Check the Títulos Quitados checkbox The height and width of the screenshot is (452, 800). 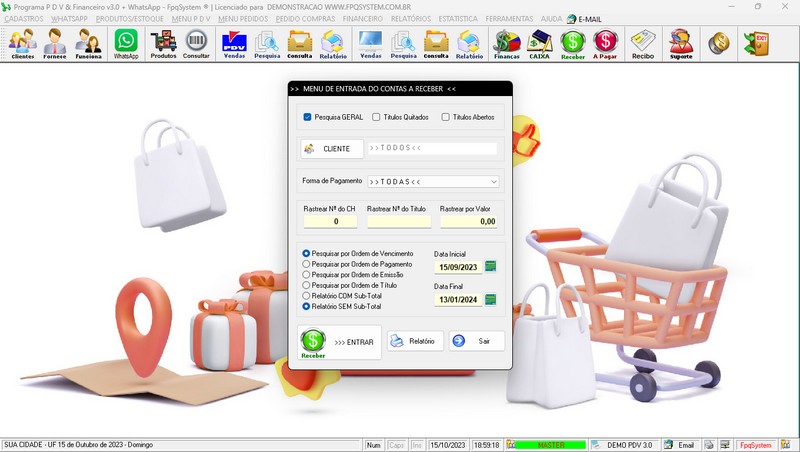click(376, 117)
